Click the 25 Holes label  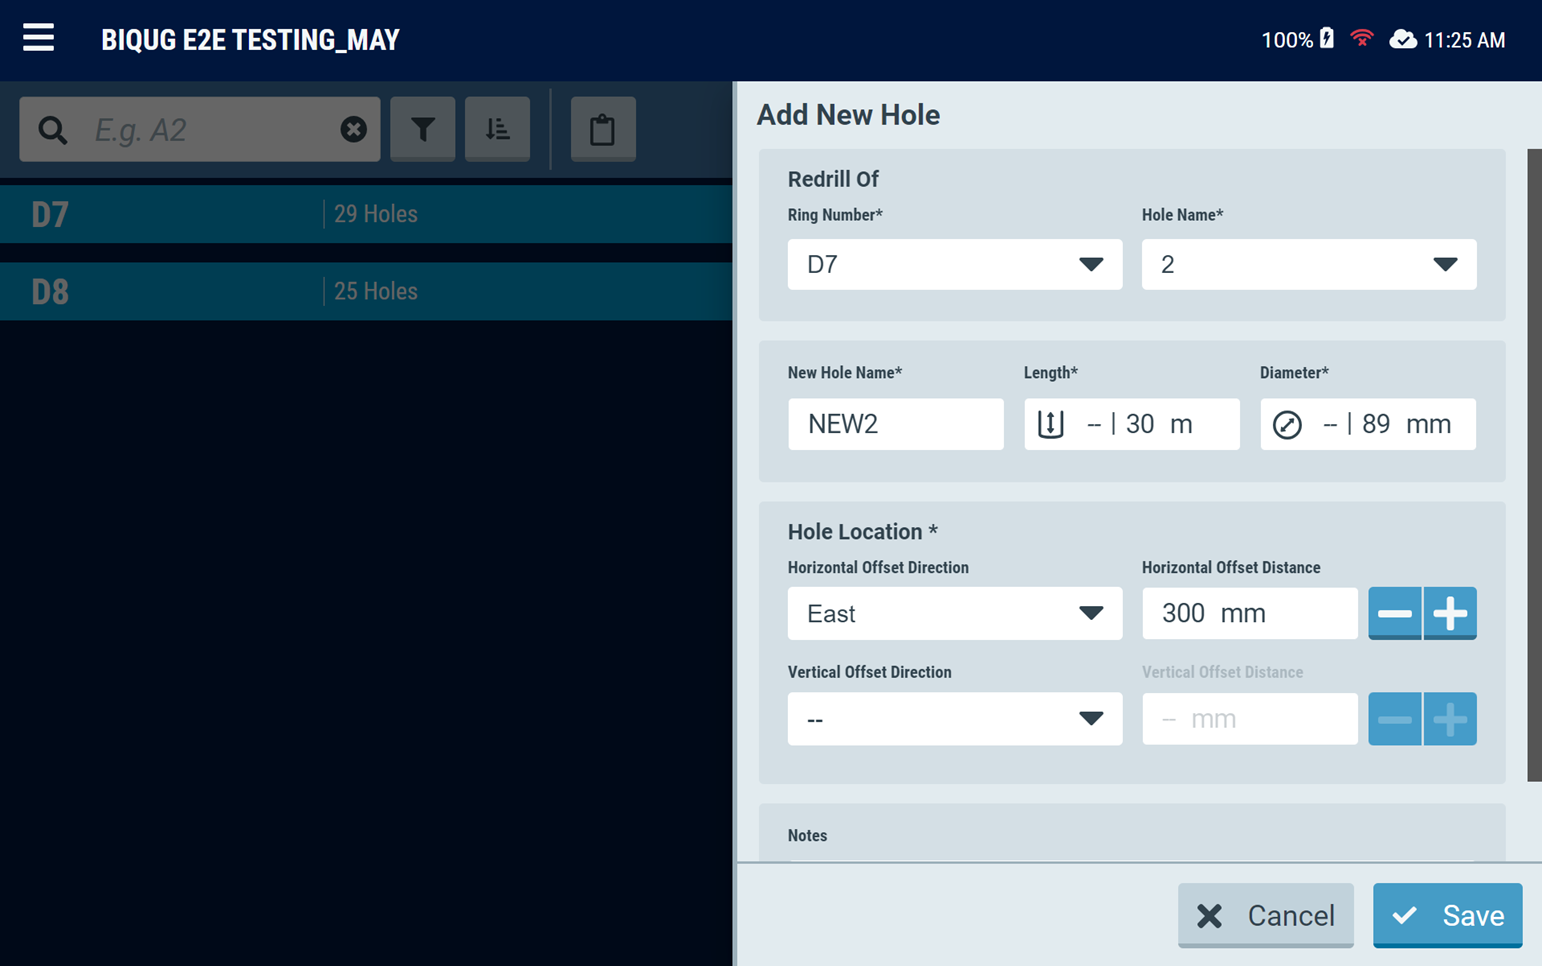pos(376,291)
